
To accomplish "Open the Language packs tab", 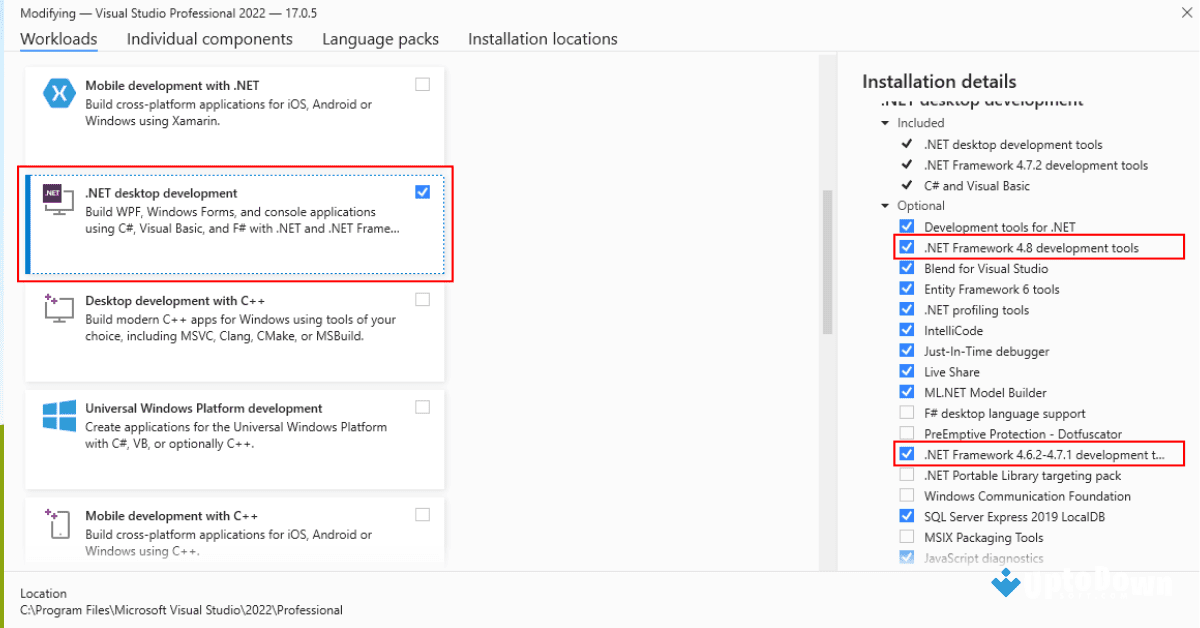I will (x=380, y=39).
